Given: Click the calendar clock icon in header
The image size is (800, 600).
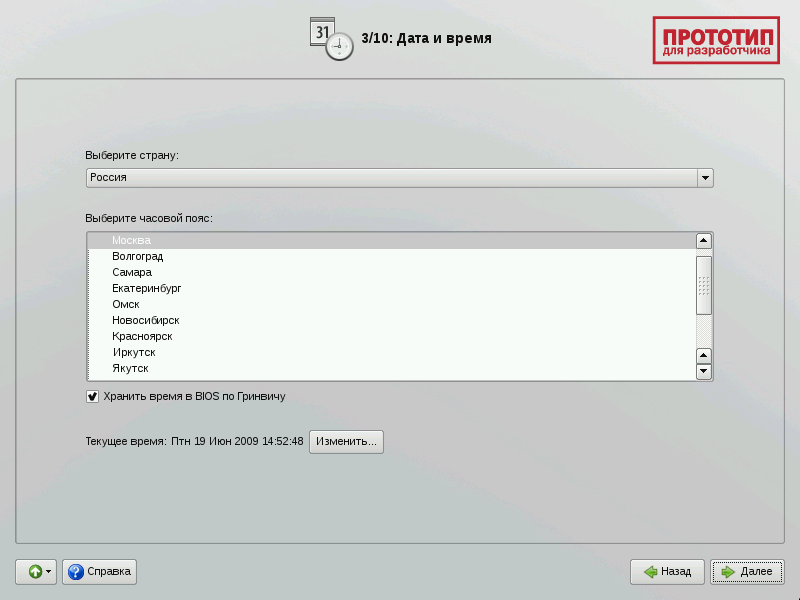Looking at the screenshot, I should [331, 39].
